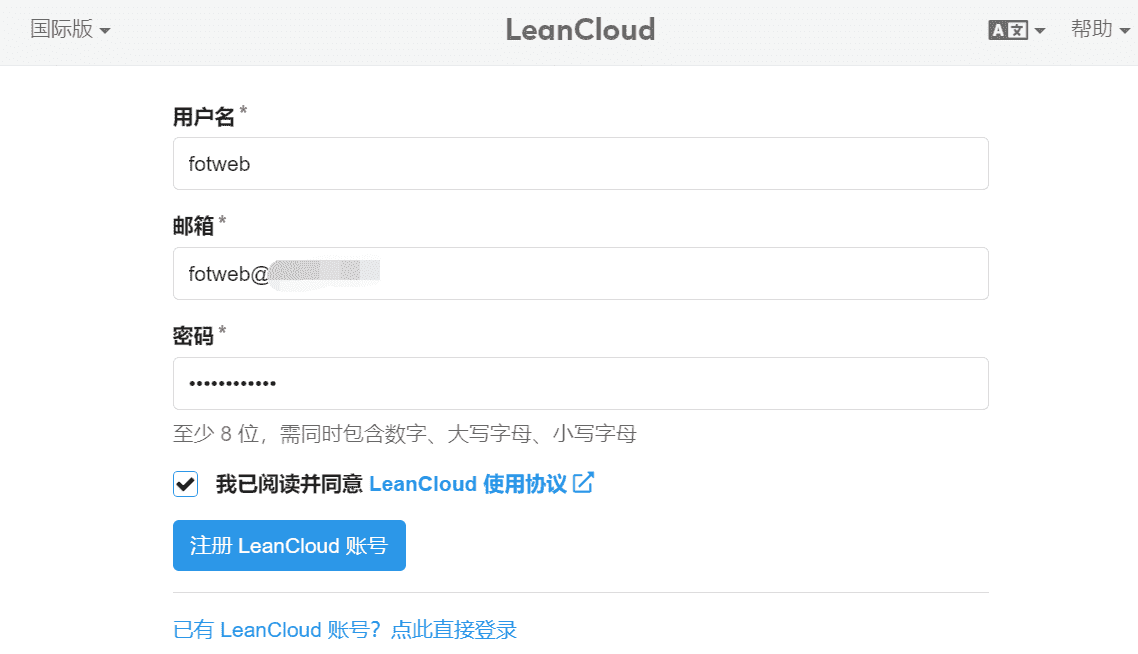Click the 密码 field label
This screenshot has height=654, width=1138.
193,335
